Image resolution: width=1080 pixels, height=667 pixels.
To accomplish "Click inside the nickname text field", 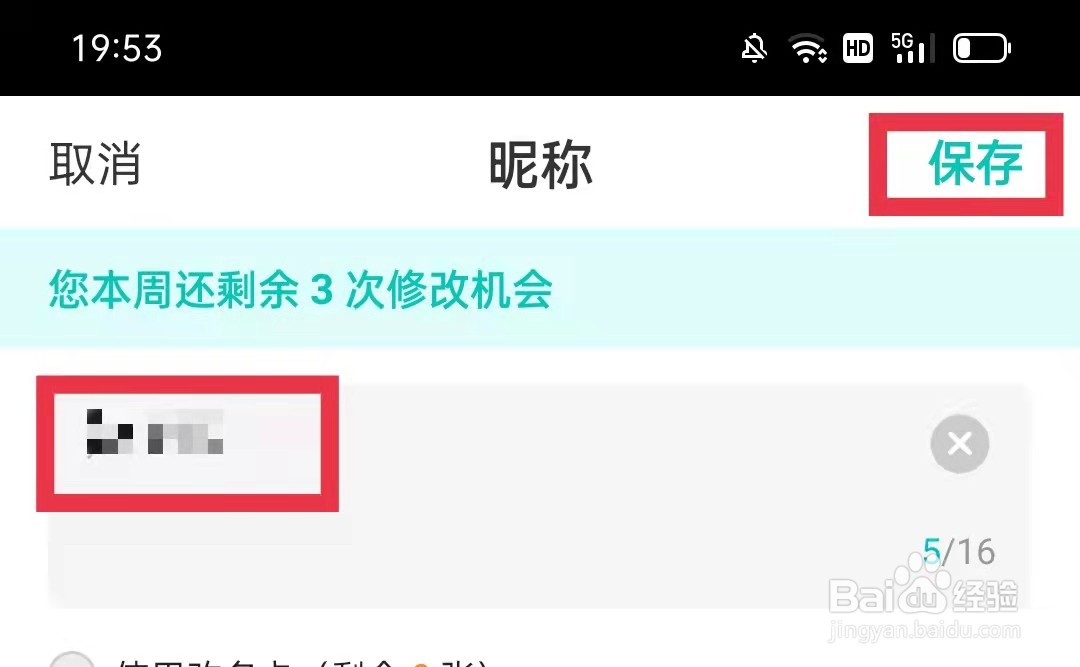I will click(539, 495).
